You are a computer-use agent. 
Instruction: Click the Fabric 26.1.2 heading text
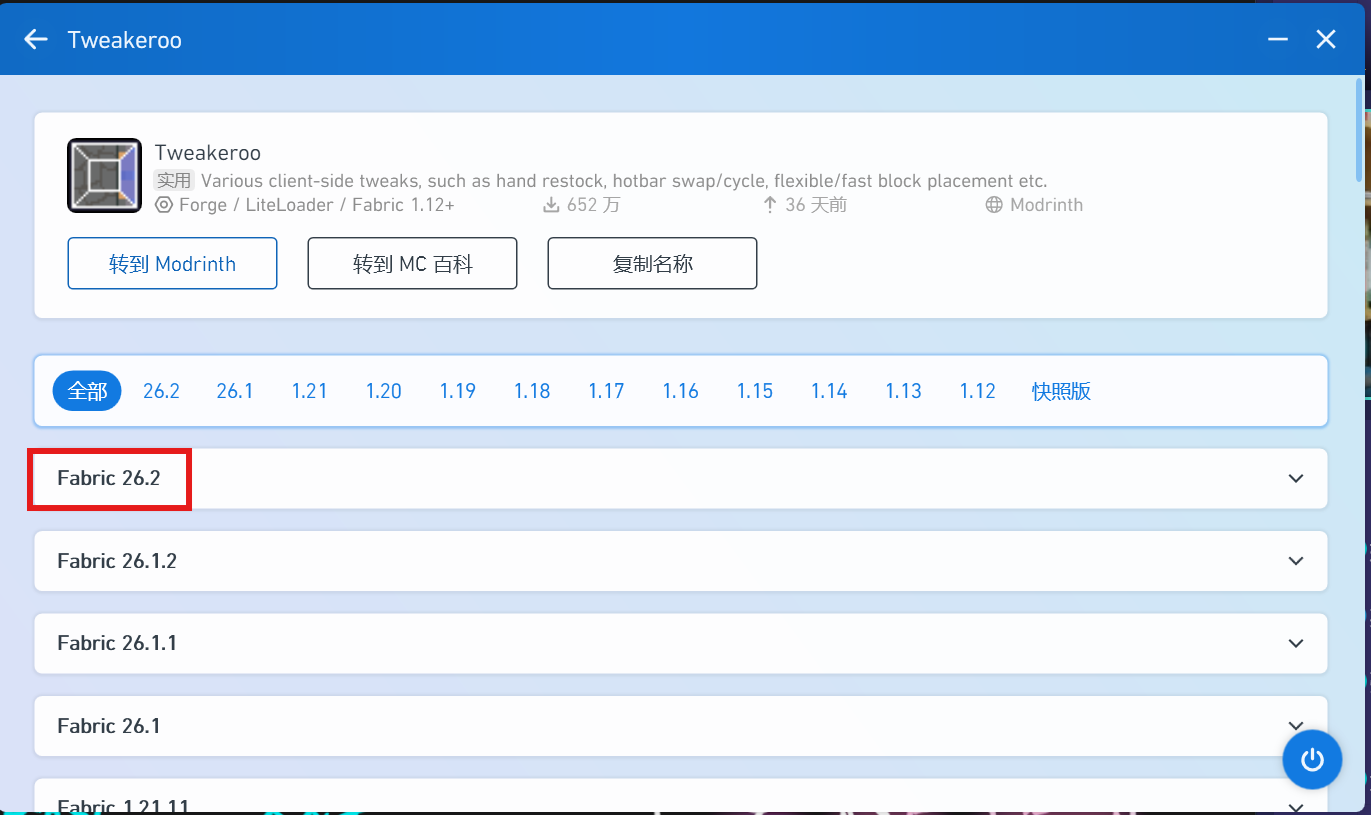117,561
